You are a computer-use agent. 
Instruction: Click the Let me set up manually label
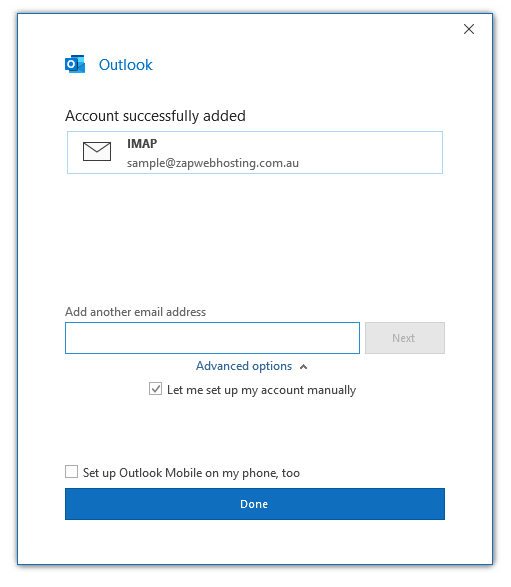coord(261,390)
